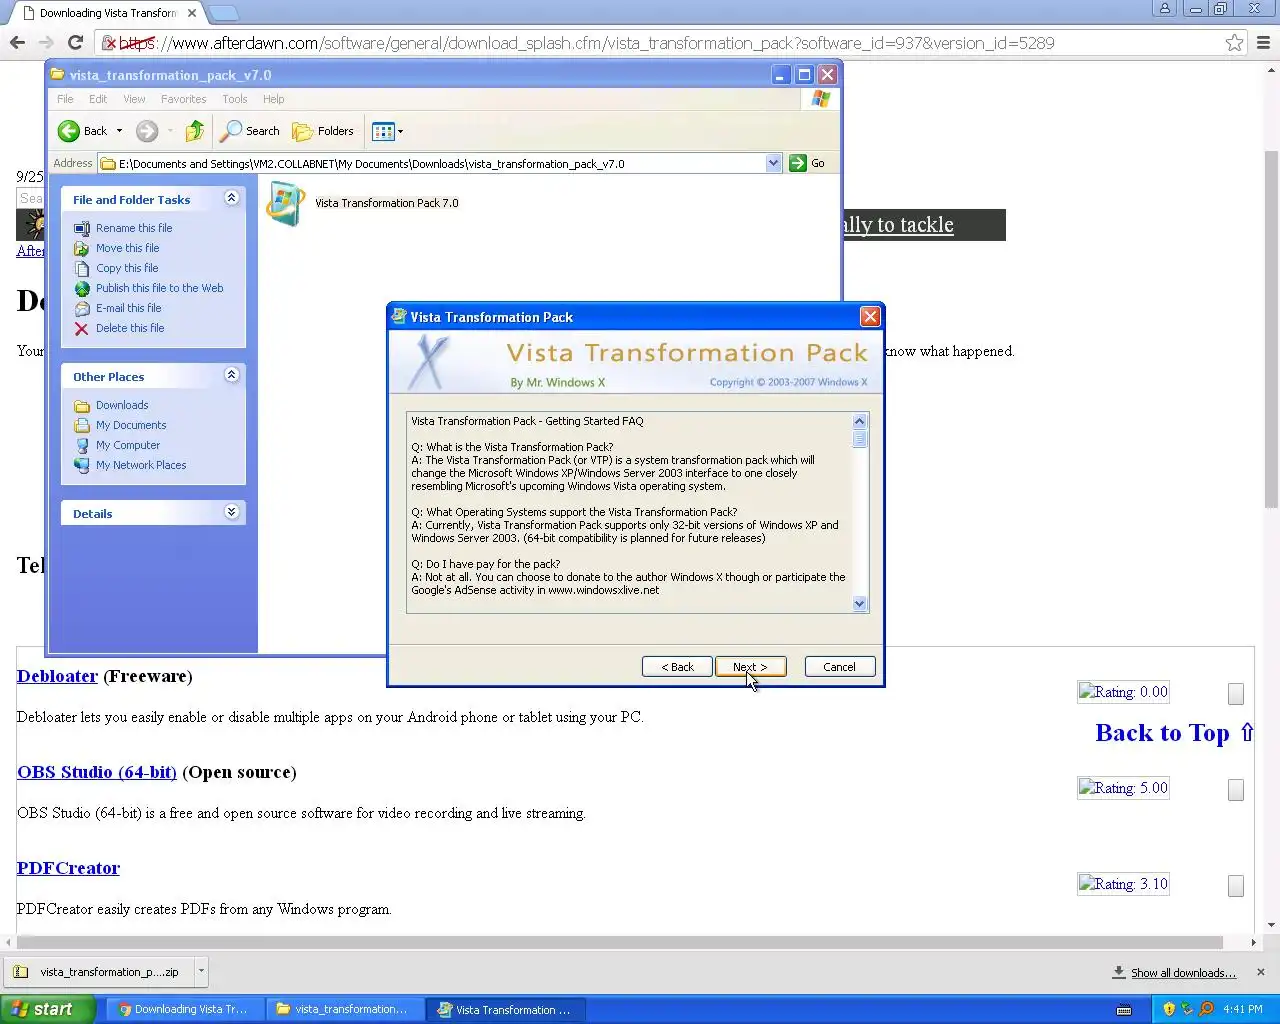Click the browser horizontal scrollbar
This screenshot has height=1024, width=1280.
(620, 942)
